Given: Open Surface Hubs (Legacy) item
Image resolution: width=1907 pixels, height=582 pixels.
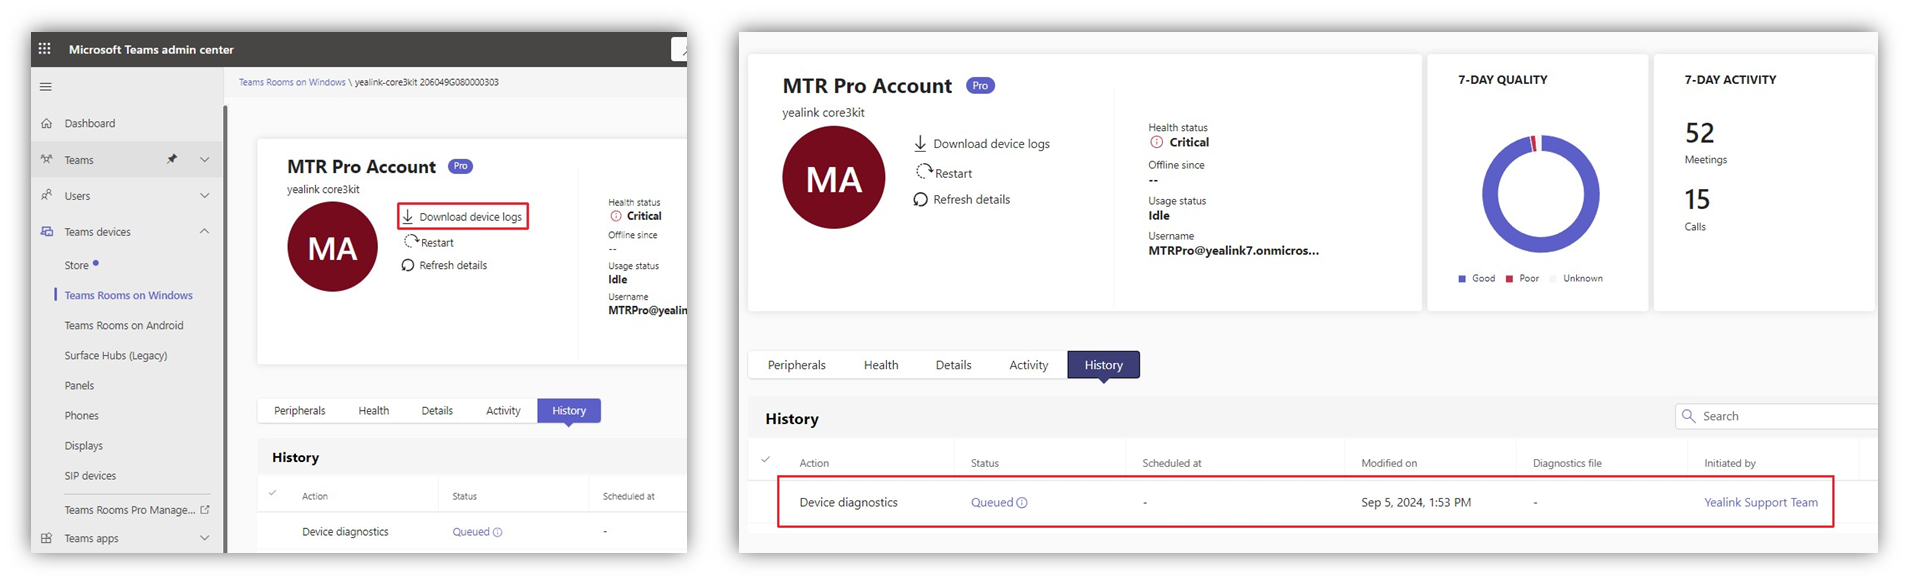Looking at the screenshot, I should [116, 355].
